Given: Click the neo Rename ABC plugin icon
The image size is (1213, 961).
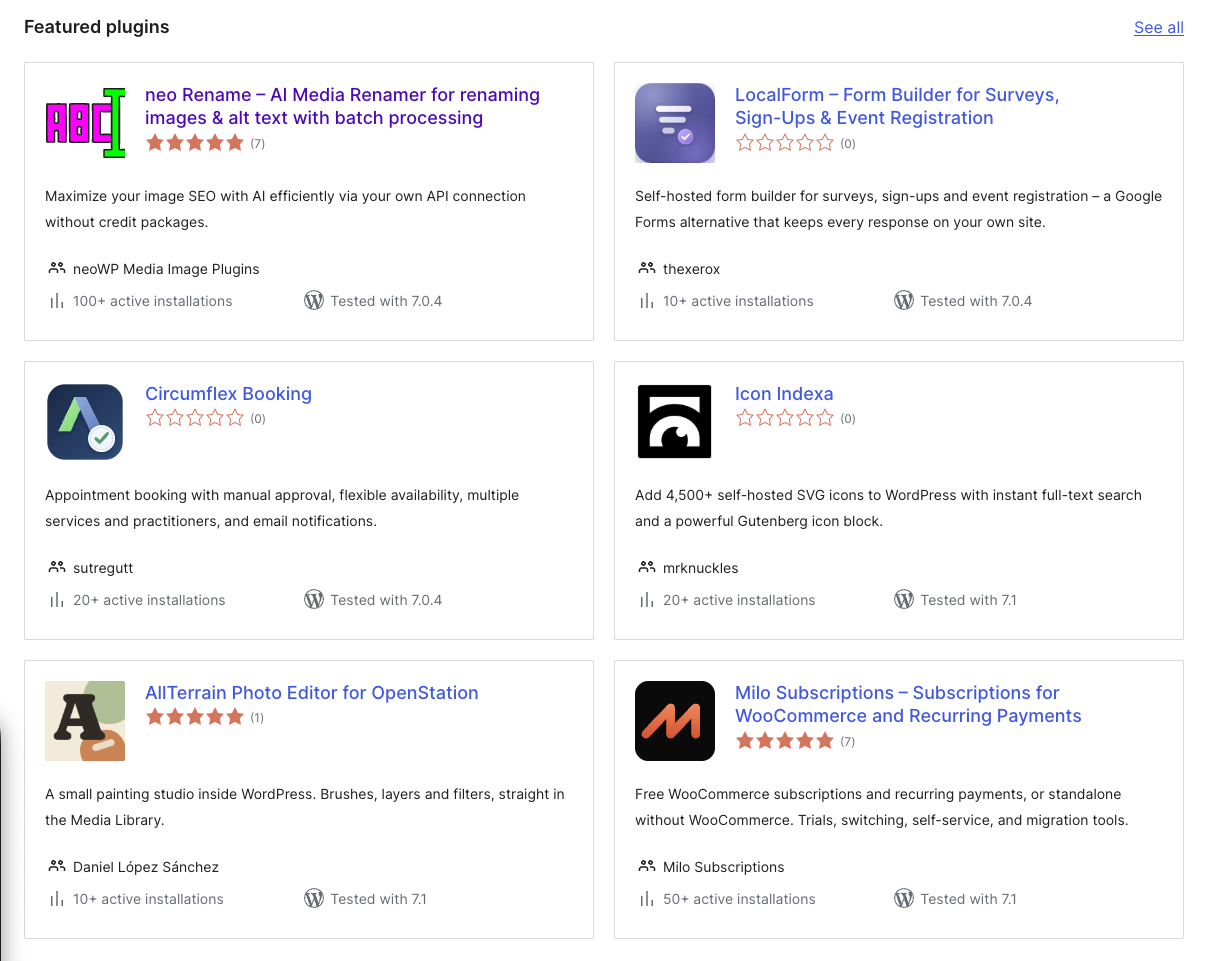Looking at the screenshot, I should [x=85, y=123].
